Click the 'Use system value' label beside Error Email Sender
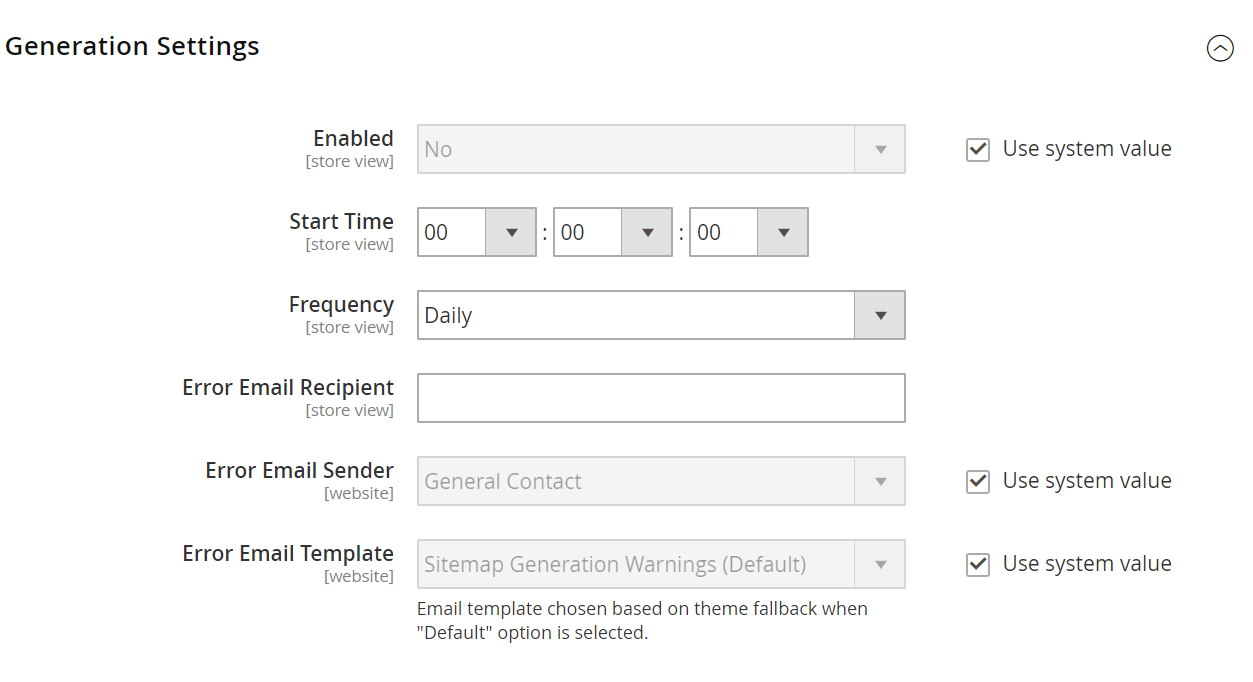Image resolution: width=1253 pixels, height=682 pixels. pos(1087,481)
